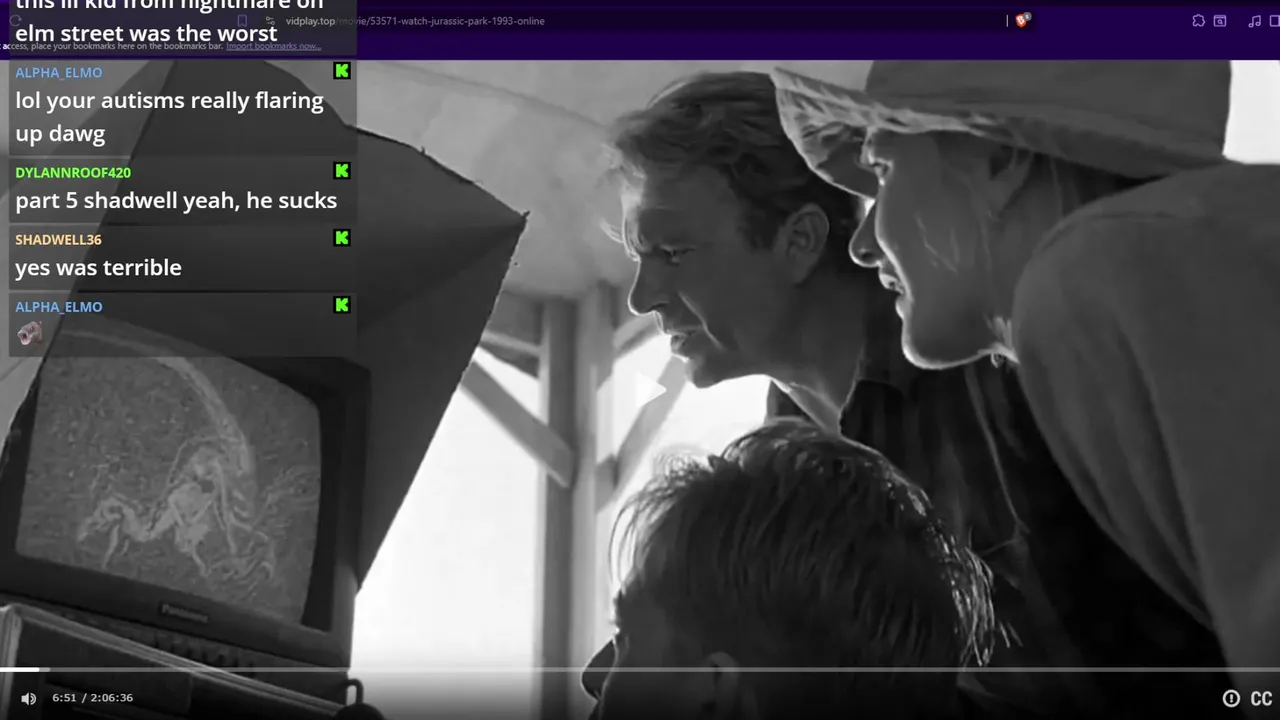Open the video info icon beside CC
The width and height of the screenshot is (1280, 720).
point(1231,699)
